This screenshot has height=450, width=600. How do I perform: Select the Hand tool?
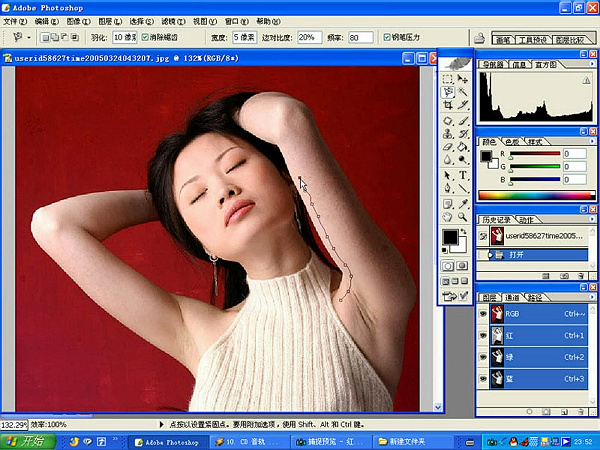(x=448, y=217)
